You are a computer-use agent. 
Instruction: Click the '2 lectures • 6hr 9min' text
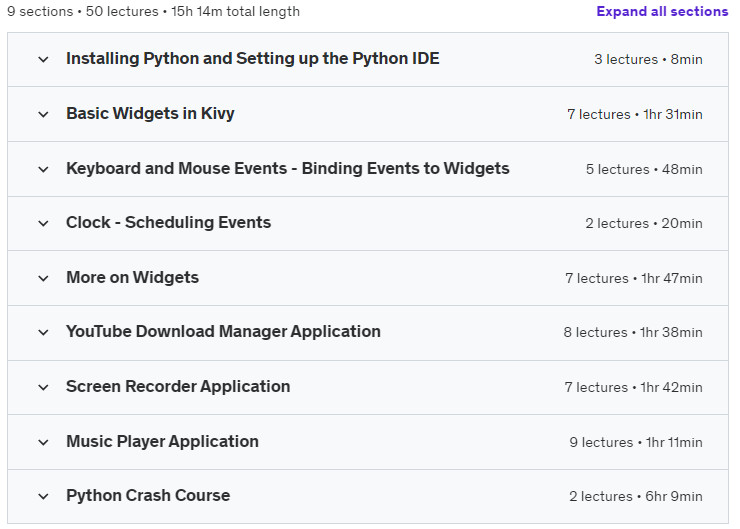point(636,496)
